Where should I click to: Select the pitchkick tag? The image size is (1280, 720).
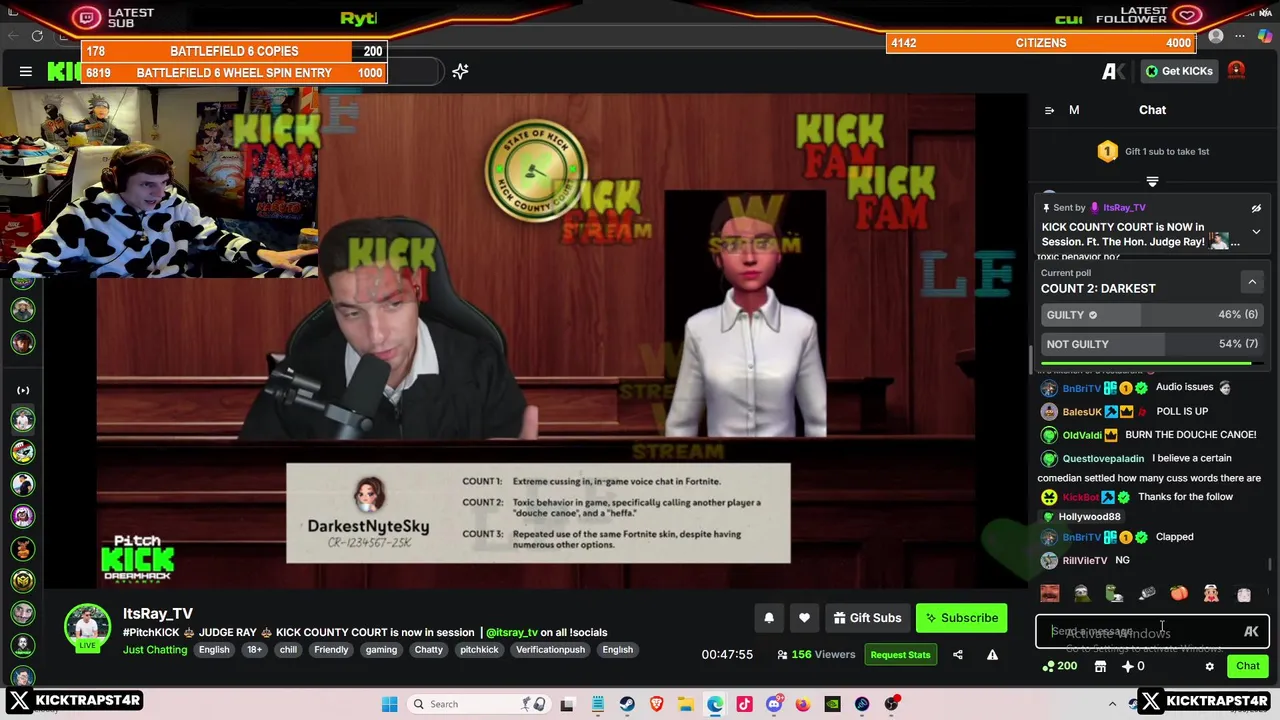point(479,650)
